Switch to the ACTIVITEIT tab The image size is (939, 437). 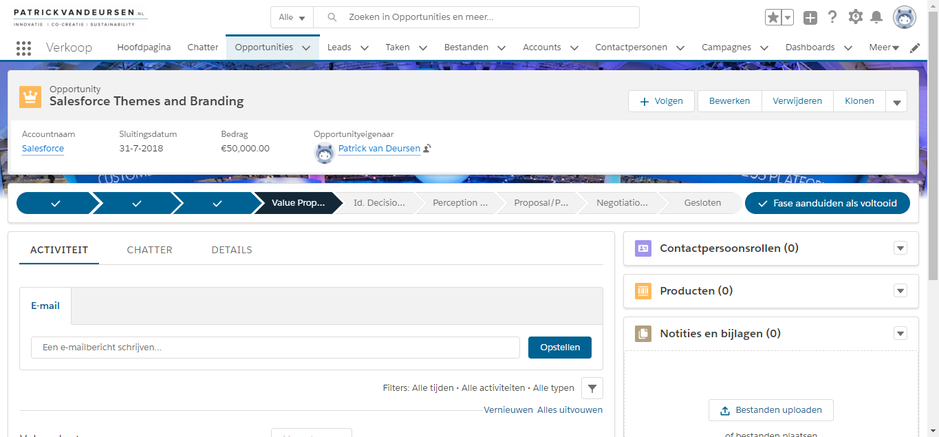click(59, 250)
